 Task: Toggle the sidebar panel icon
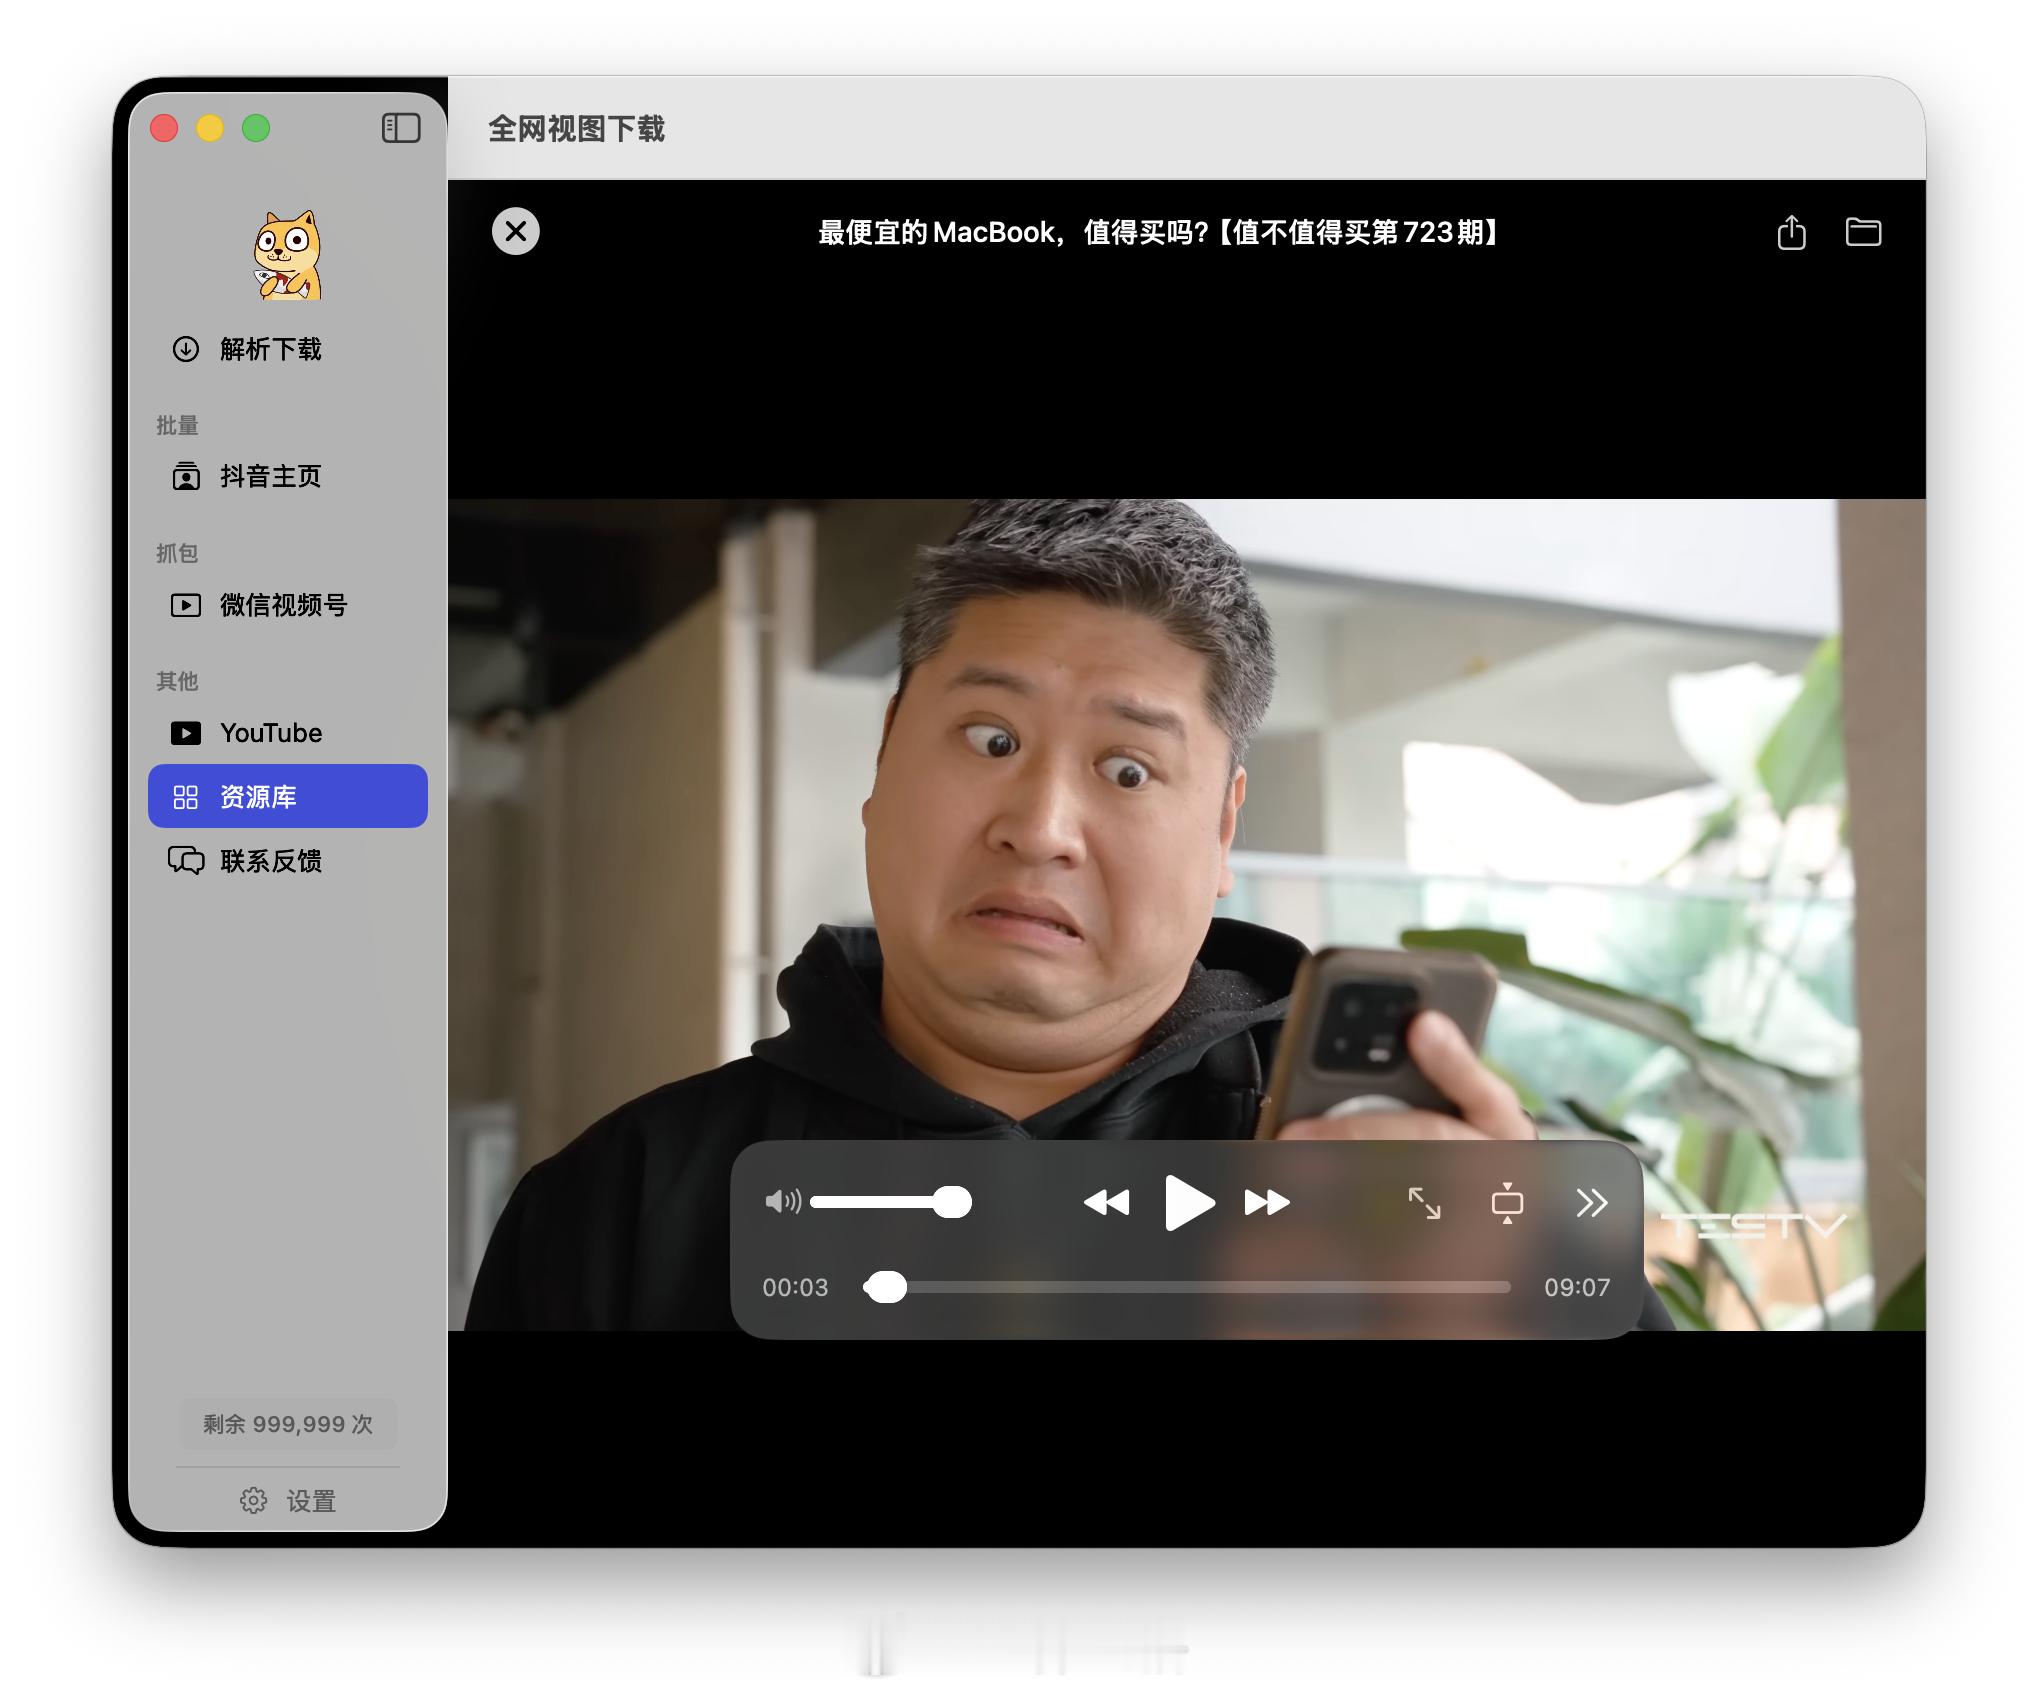[401, 128]
